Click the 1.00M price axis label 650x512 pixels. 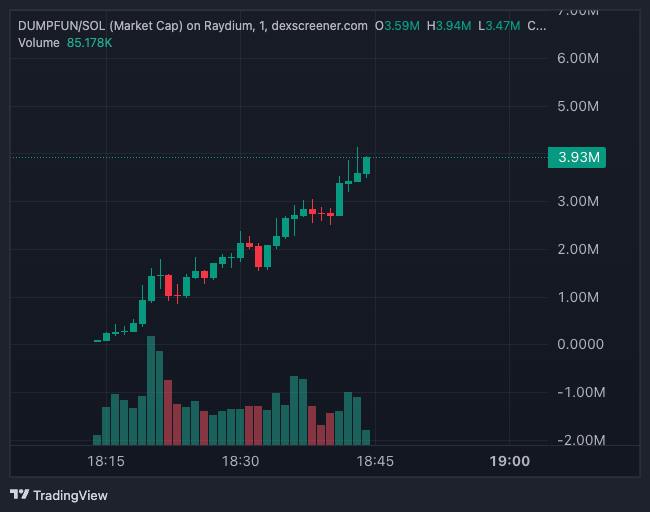point(577,297)
